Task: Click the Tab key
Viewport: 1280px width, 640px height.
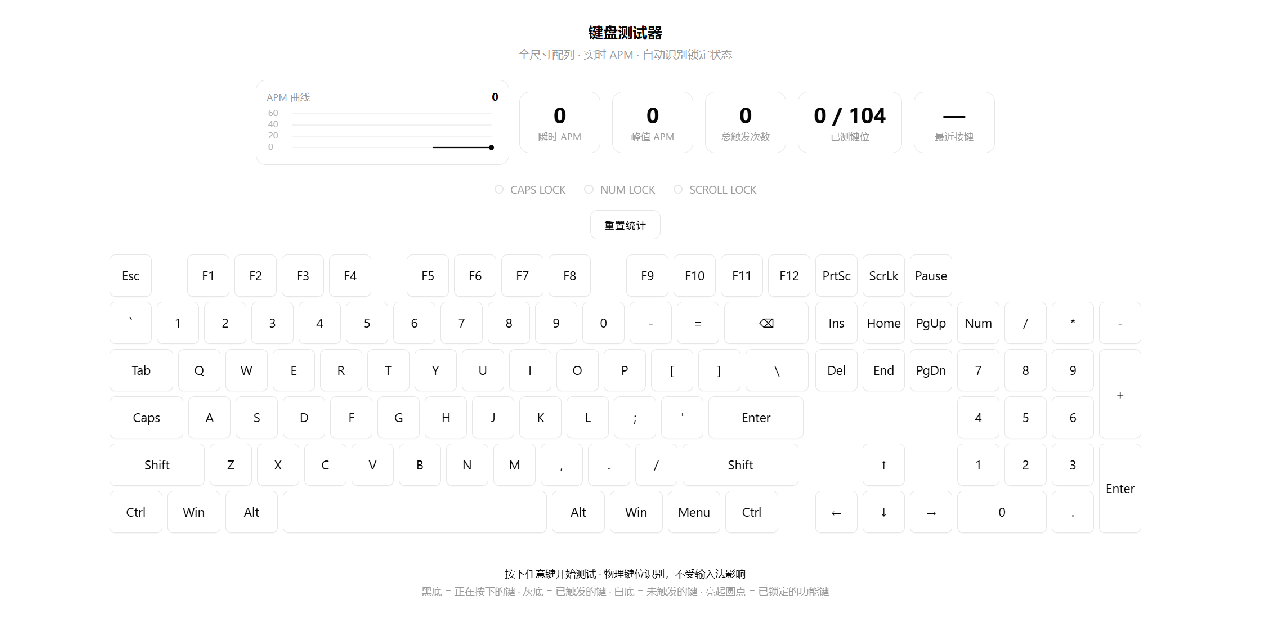Action: (141, 370)
